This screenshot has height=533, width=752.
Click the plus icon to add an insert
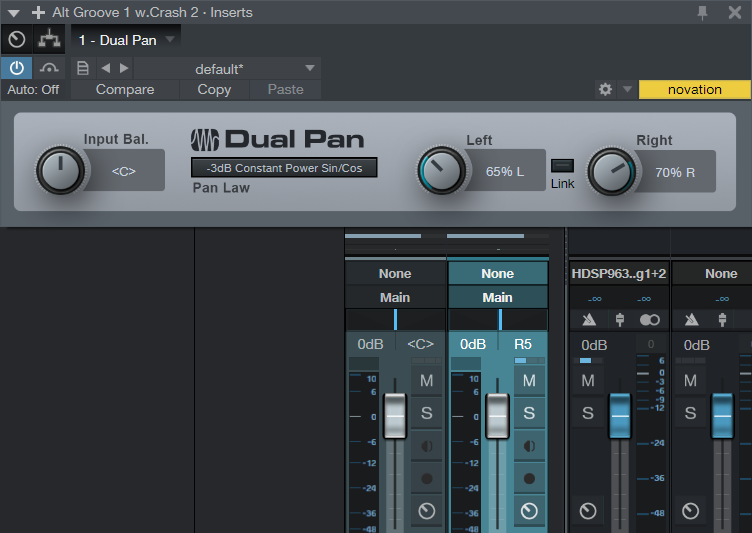(38, 12)
